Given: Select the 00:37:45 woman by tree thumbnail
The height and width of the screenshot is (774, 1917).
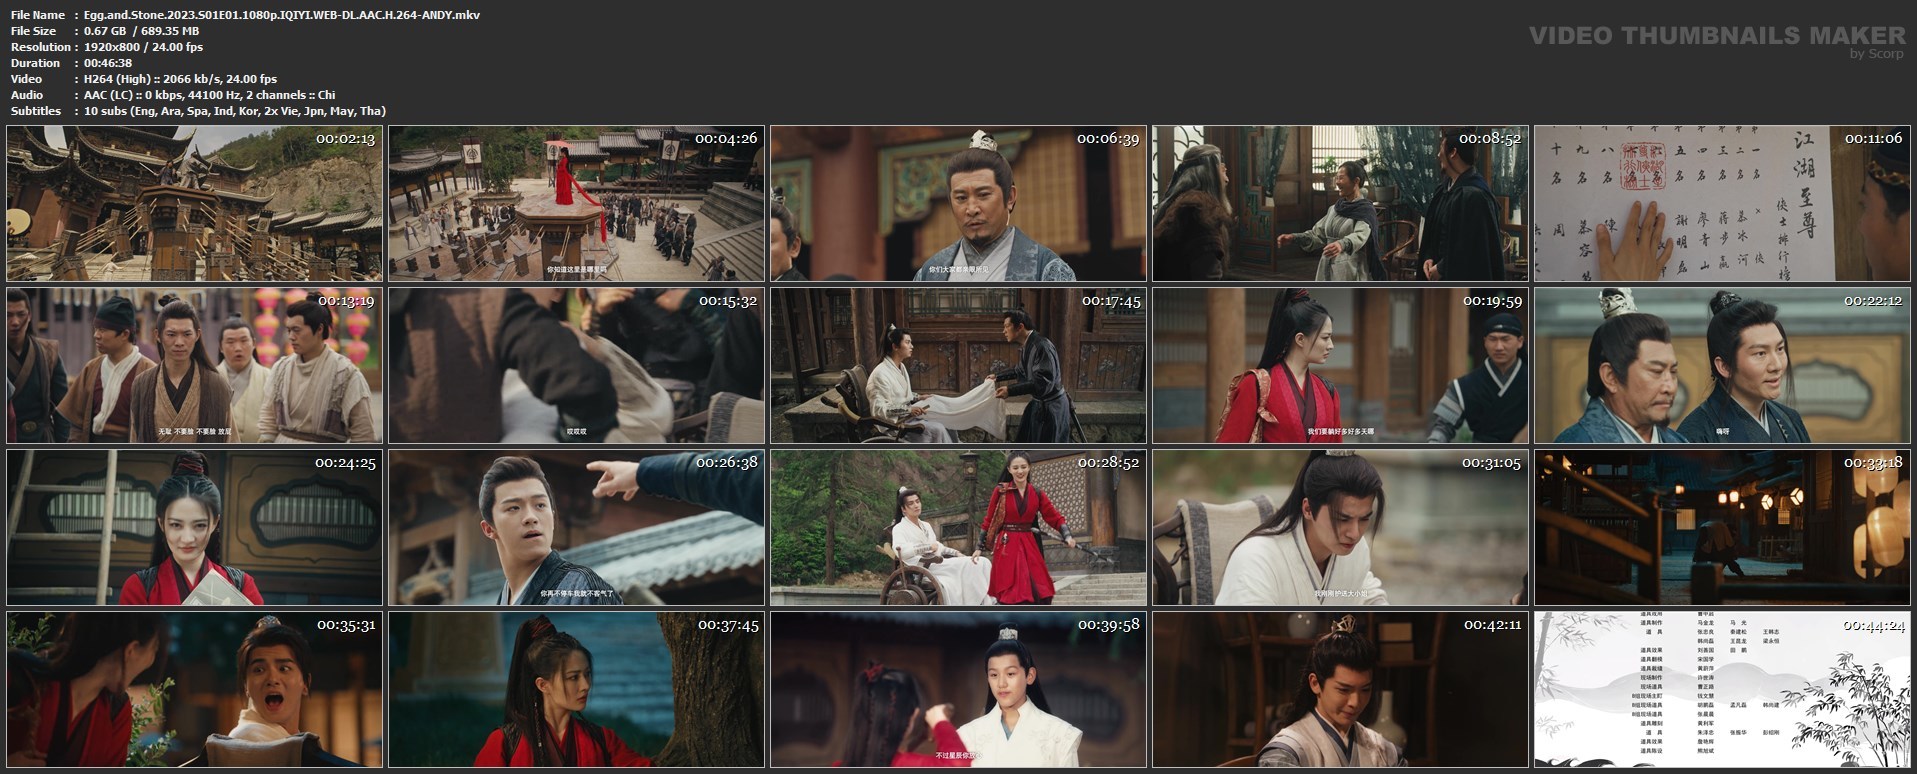Looking at the screenshot, I should click(576, 690).
